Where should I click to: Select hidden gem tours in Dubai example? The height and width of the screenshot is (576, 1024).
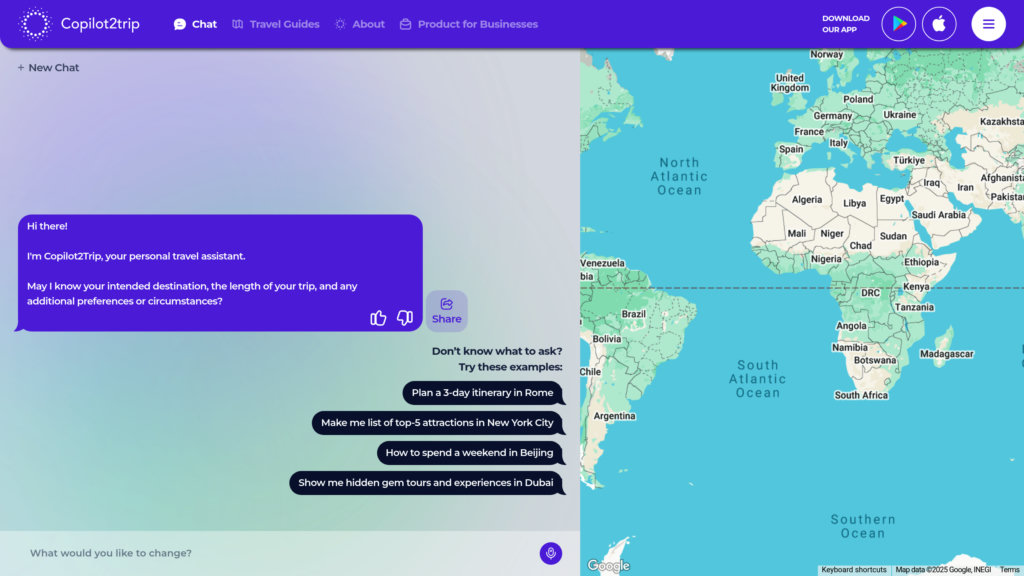(426, 483)
